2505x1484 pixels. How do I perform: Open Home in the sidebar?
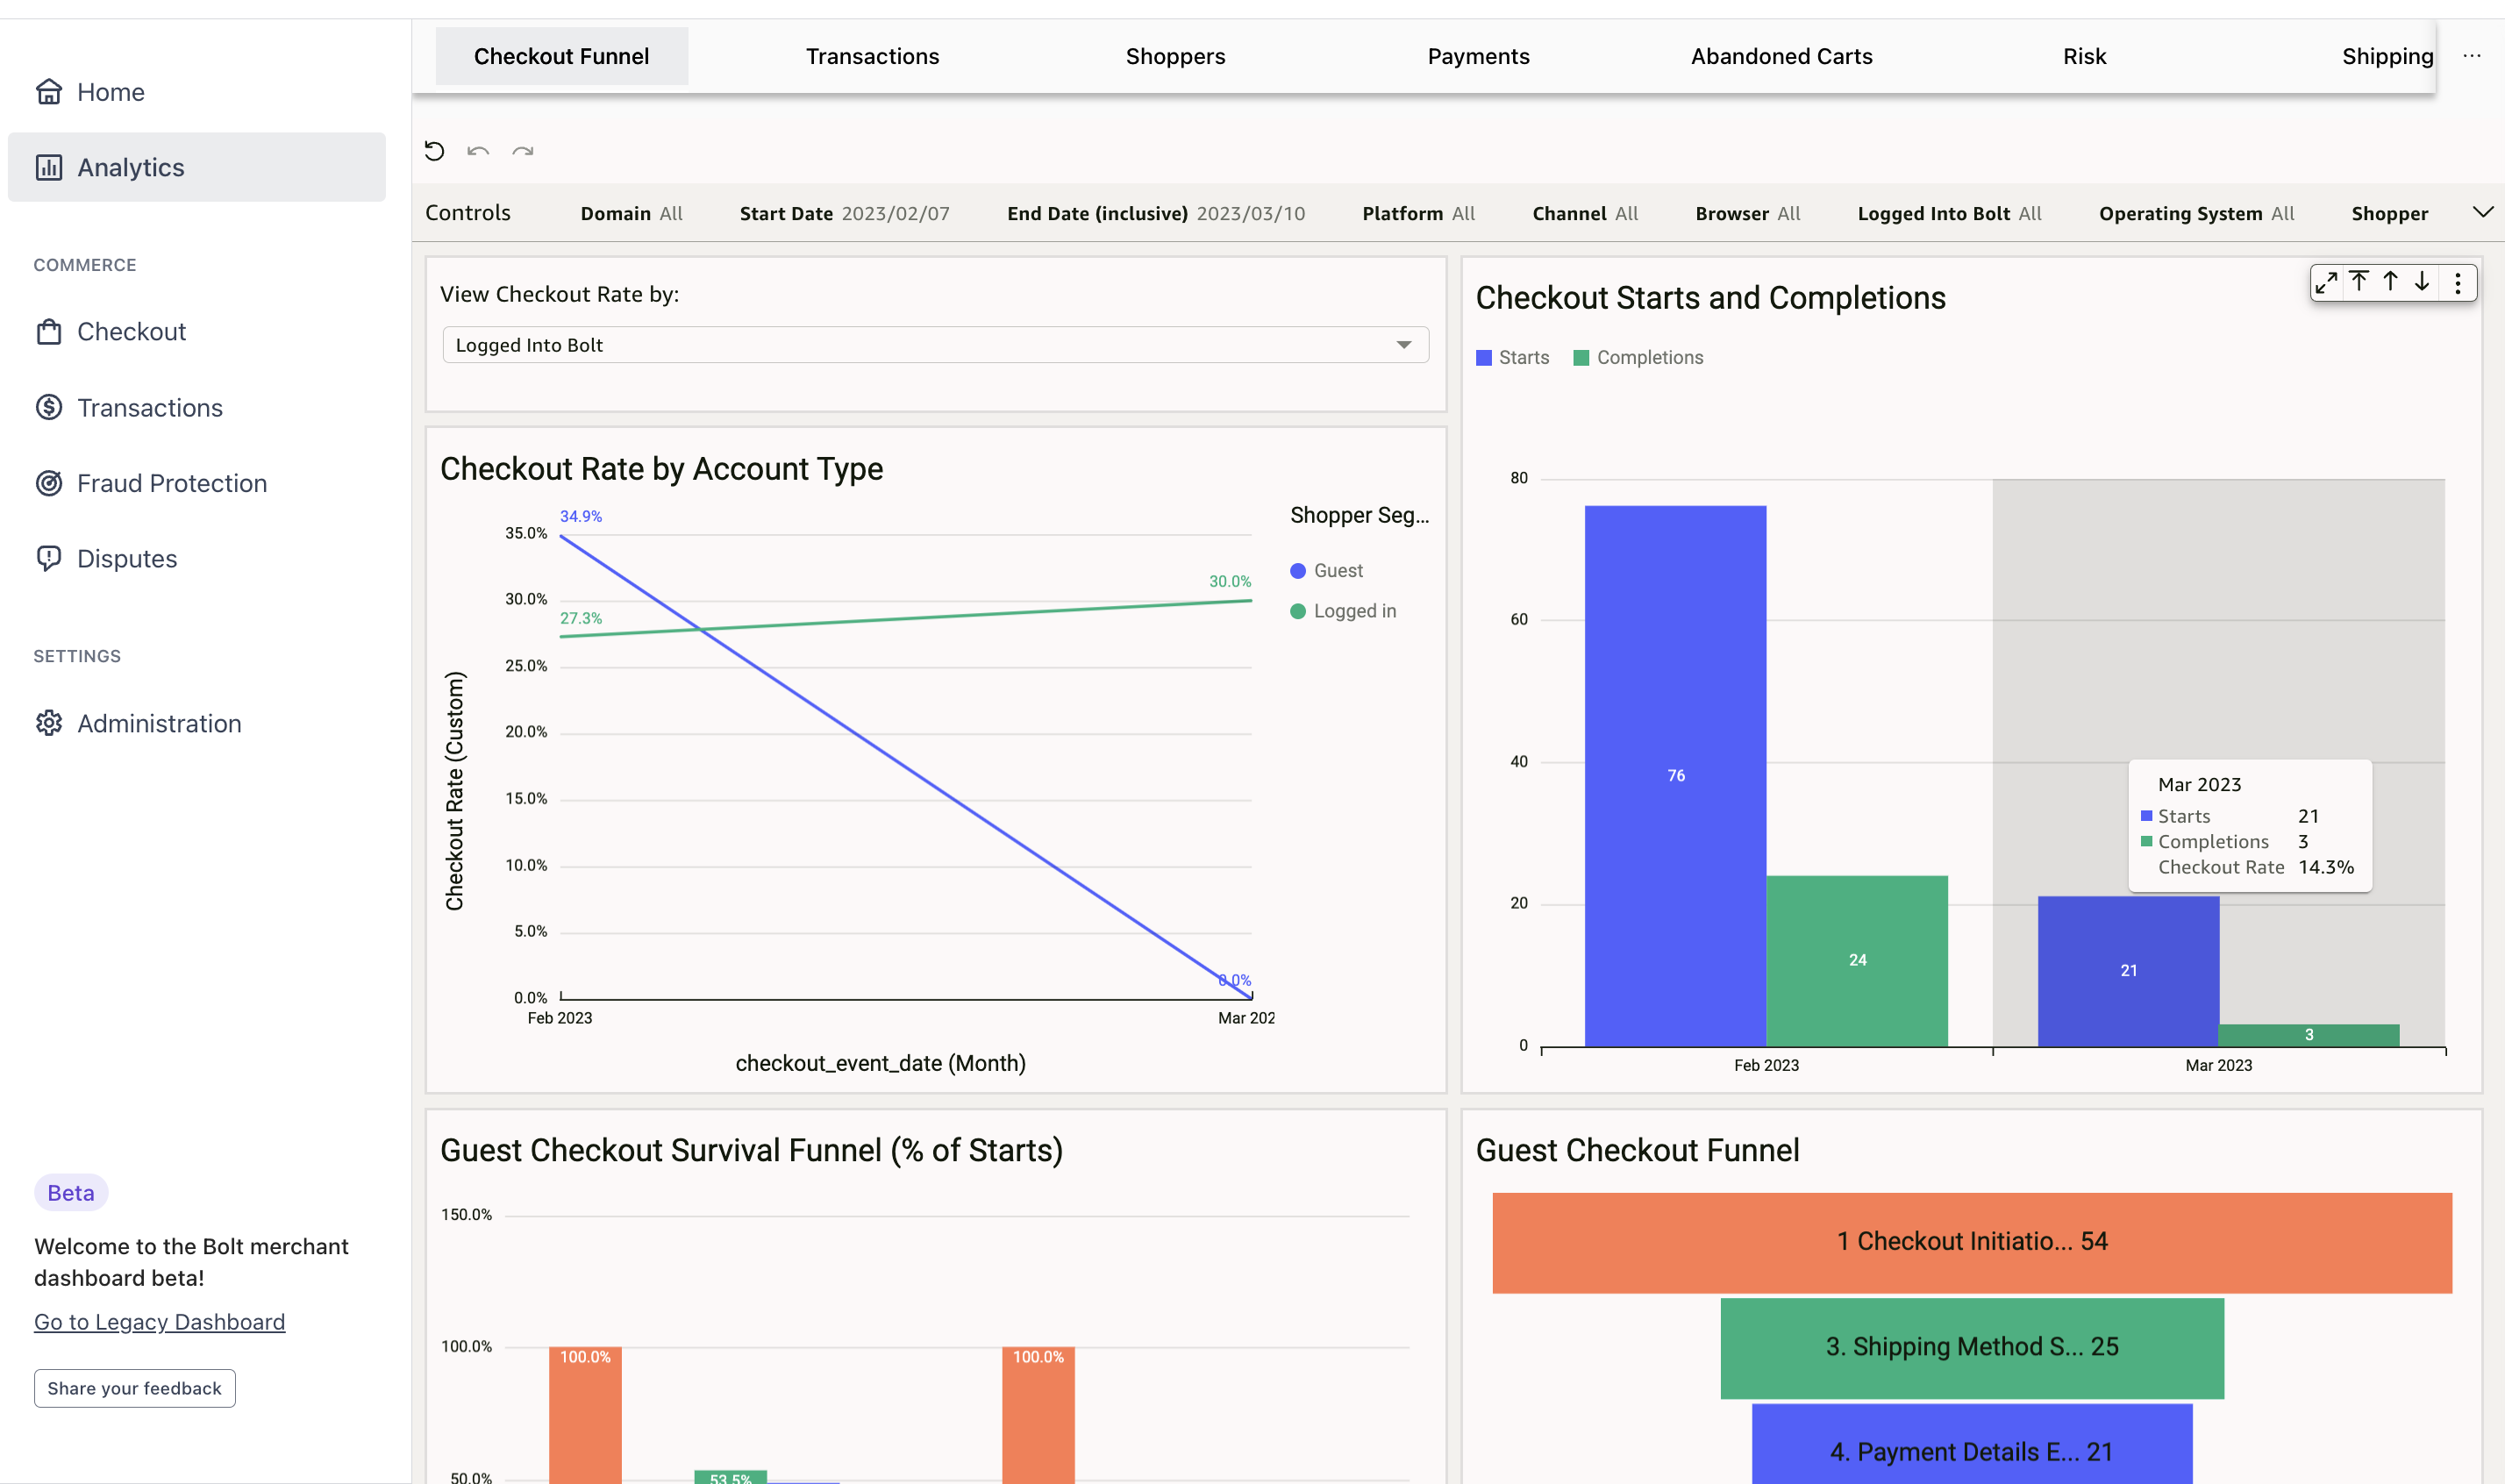point(197,92)
